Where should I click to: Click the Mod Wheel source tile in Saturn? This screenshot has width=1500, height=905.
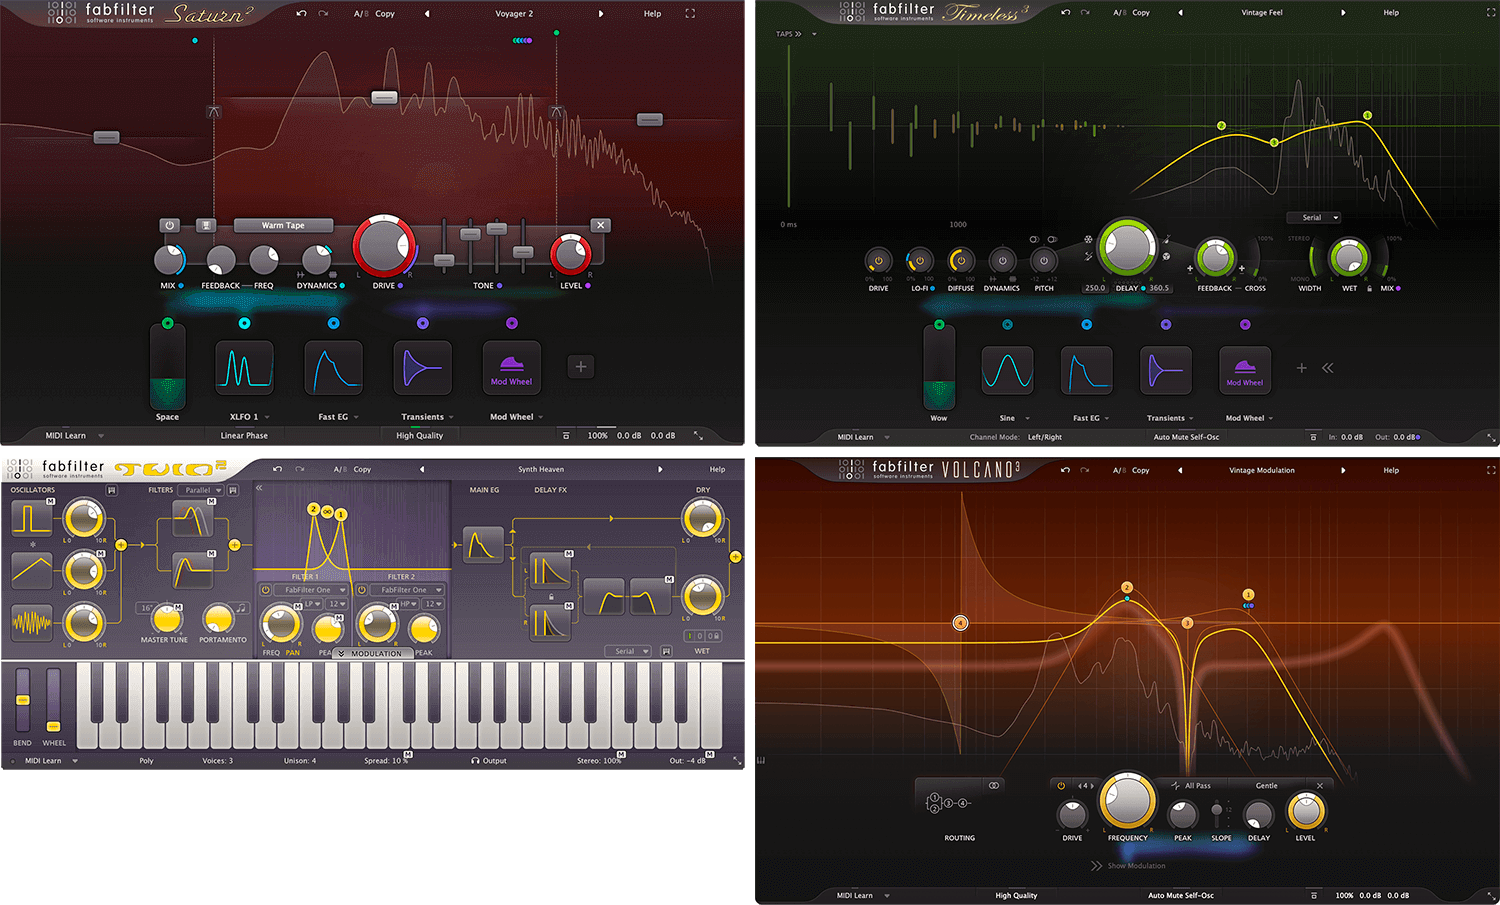(511, 367)
